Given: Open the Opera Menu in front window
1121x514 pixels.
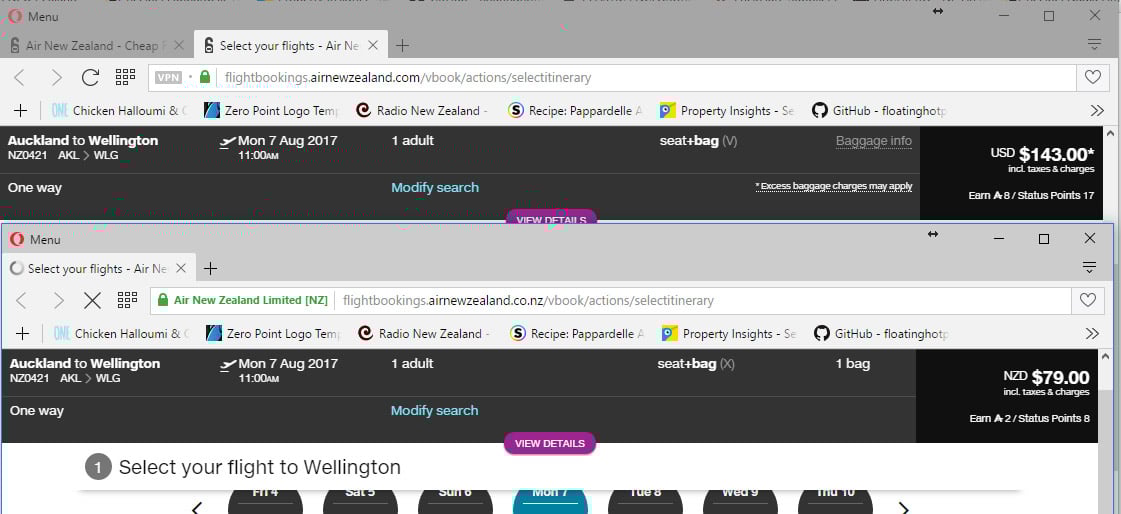Looking at the screenshot, I should coord(35,239).
